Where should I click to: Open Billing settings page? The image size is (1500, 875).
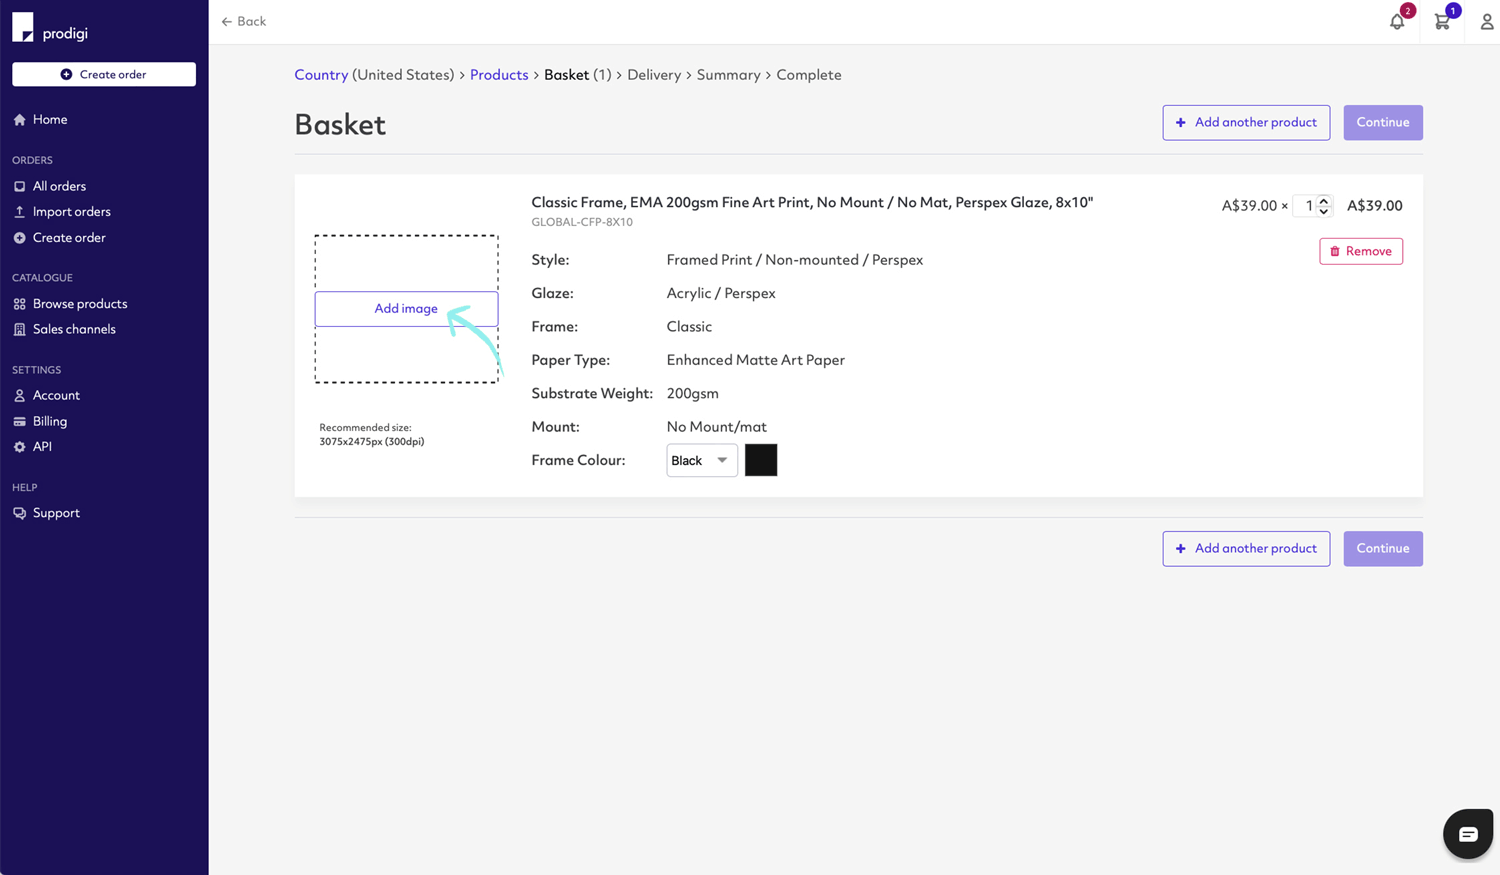point(50,421)
